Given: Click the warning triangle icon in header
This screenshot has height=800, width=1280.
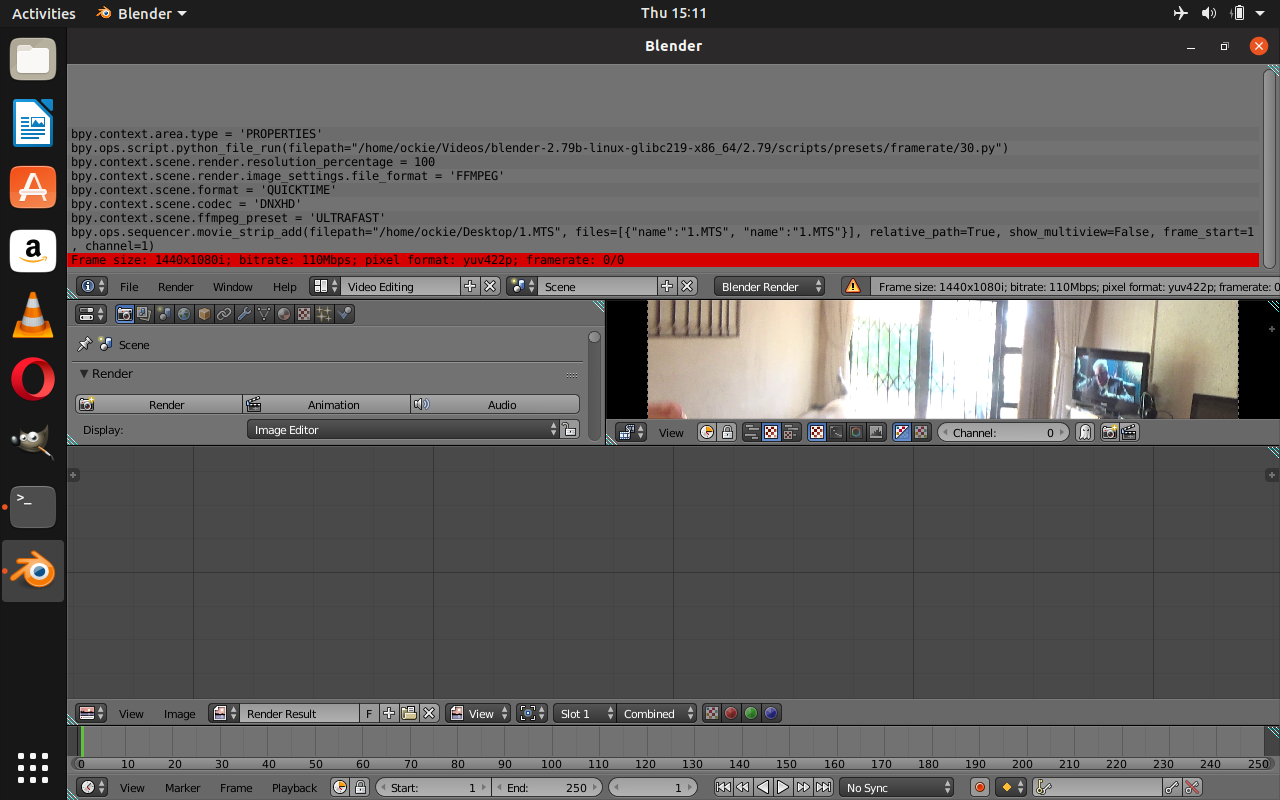Looking at the screenshot, I should [852, 287].
